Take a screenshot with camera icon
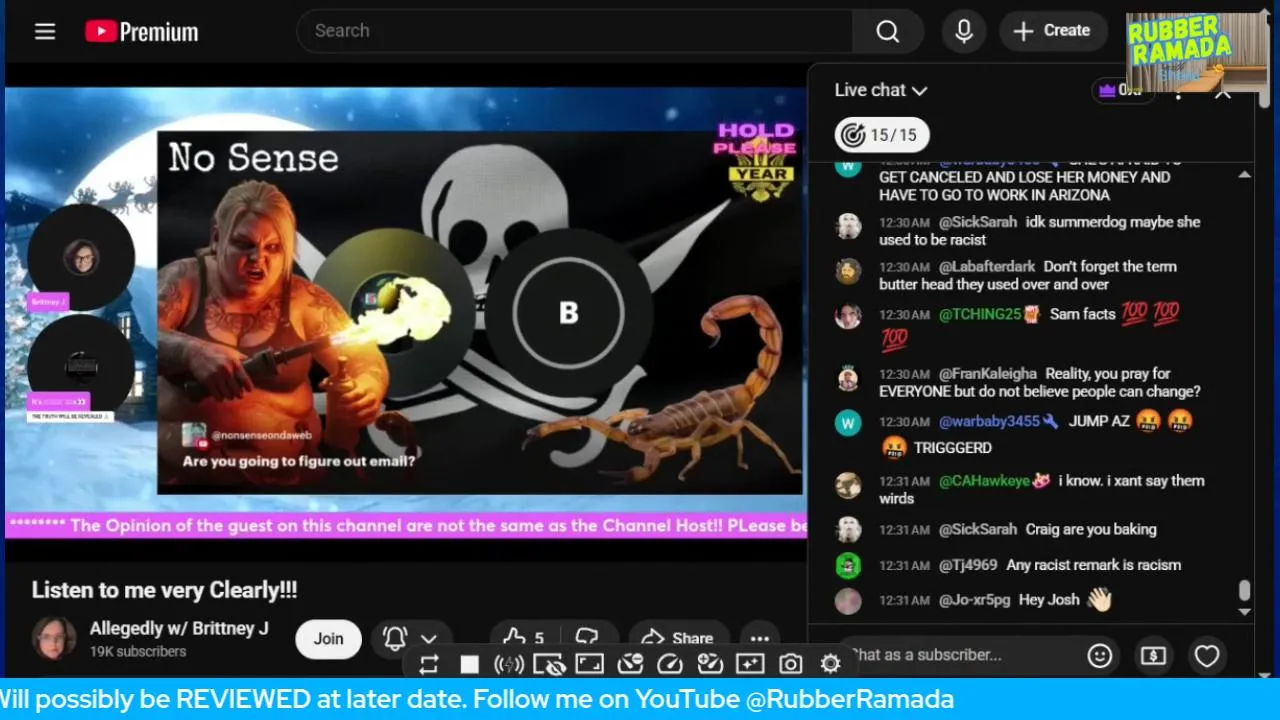The height and width of the screenshot is (720, 1280). click(x=791, y=664)
